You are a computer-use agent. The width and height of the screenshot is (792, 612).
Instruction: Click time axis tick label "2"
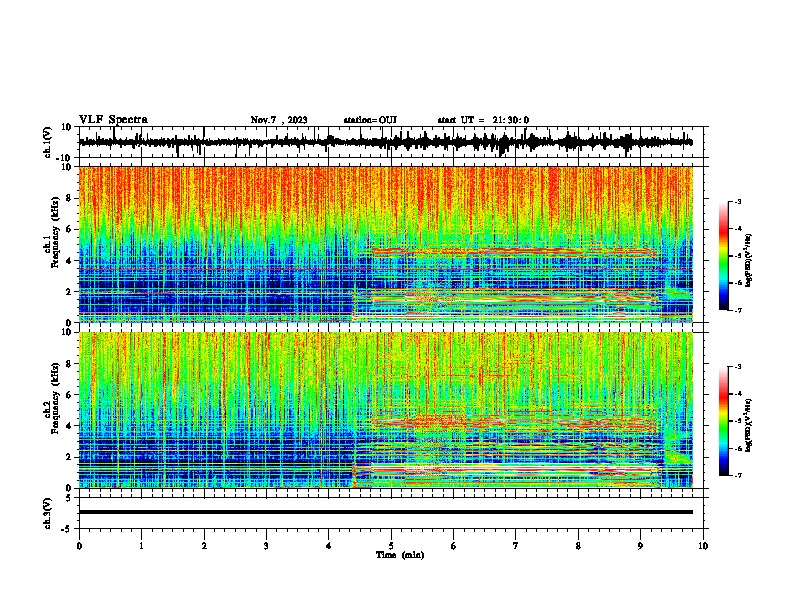[204, 546]
